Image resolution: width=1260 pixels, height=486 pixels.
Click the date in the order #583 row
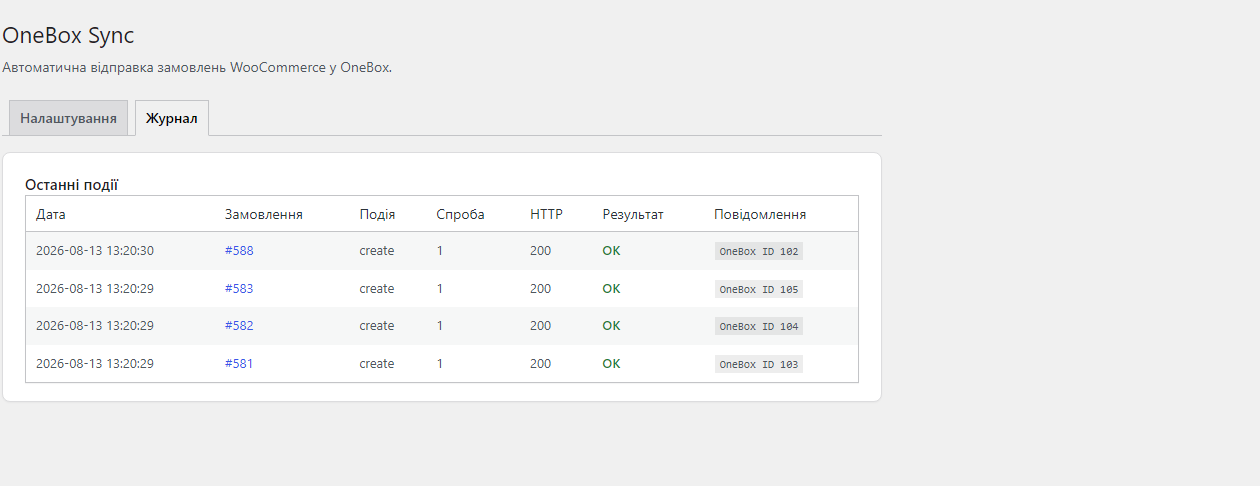[95, 289]
